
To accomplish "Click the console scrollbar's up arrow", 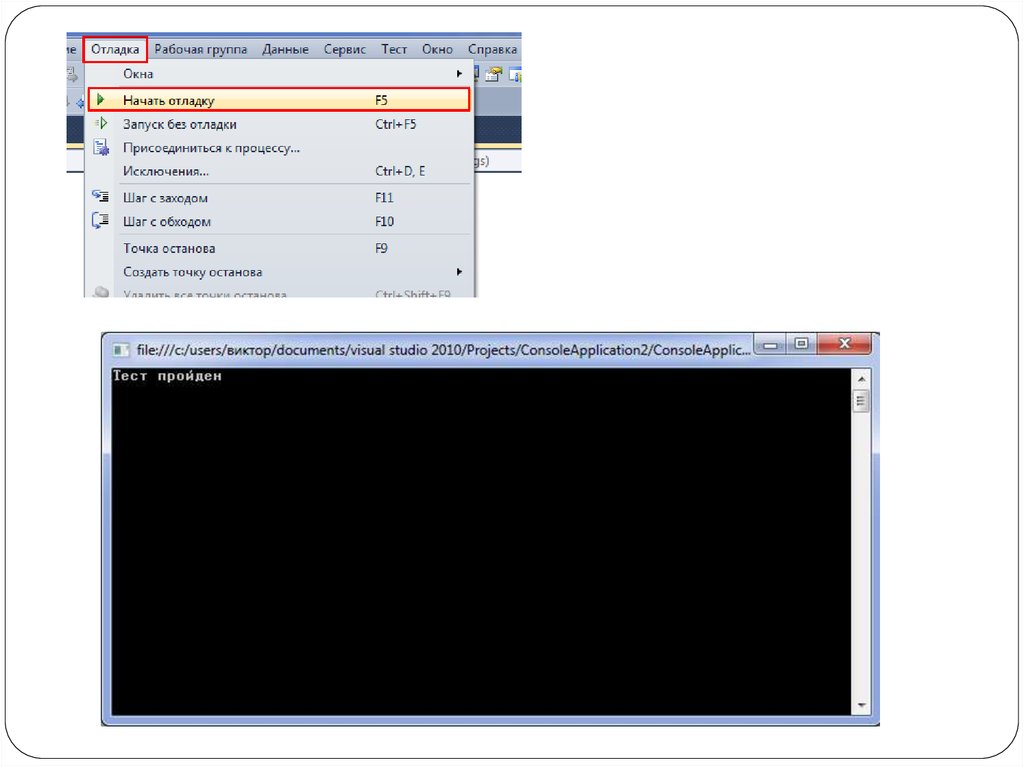I will [x=861, y=378].
